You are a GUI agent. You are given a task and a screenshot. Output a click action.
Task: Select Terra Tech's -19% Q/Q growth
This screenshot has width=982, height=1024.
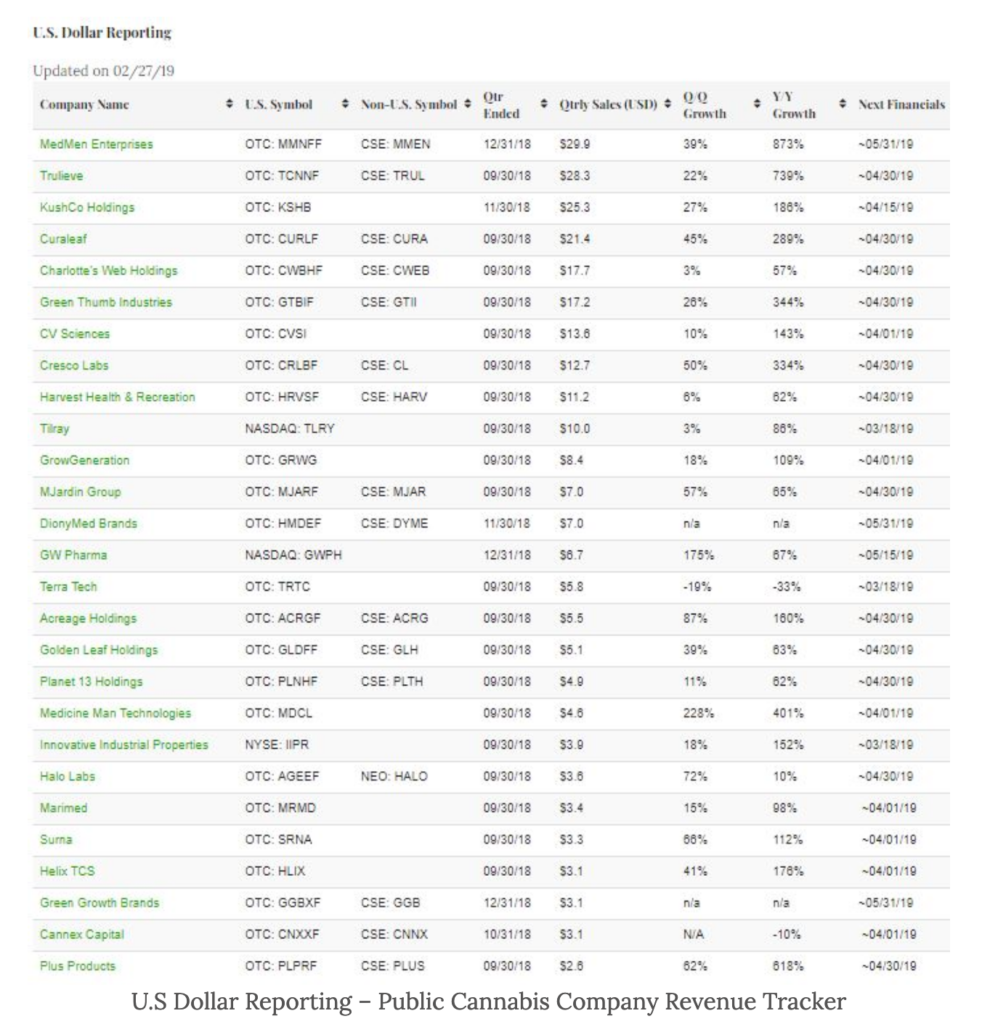pos(697,587)
